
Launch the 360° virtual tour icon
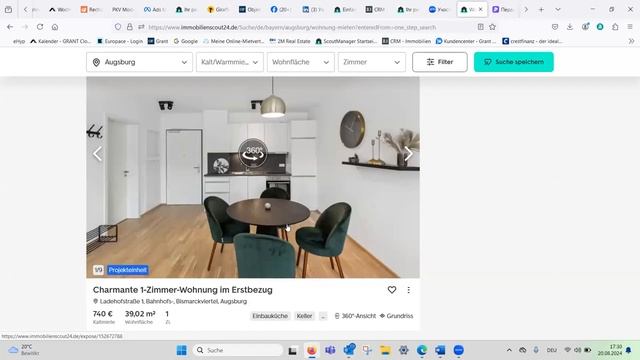pyautogui.click(x=253, y=153)
